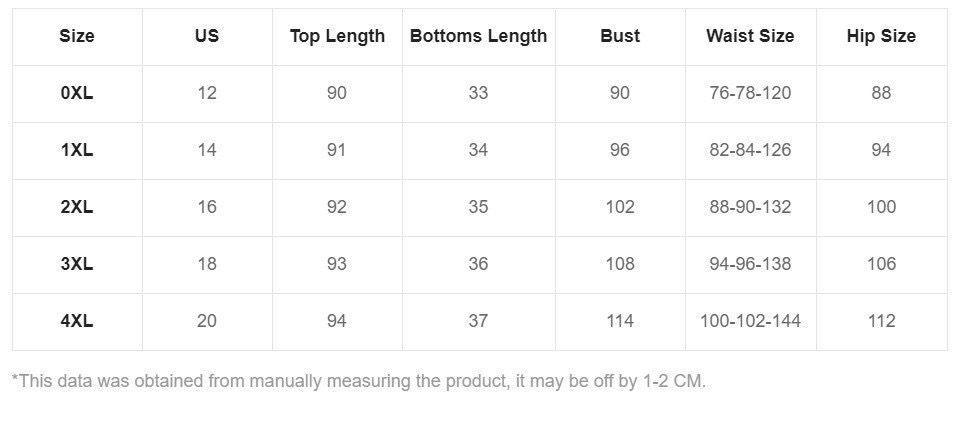The height and width of the screenshot is (425, 967).
Task: Click the 0XL size row label
Action: pos(77,93)
